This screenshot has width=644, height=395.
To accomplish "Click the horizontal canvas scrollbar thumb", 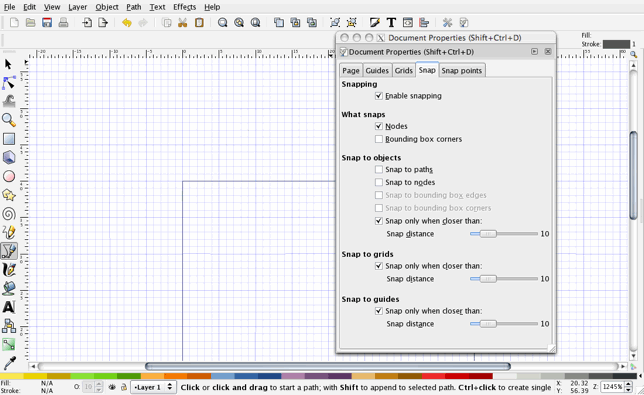I will click(328, 366).
